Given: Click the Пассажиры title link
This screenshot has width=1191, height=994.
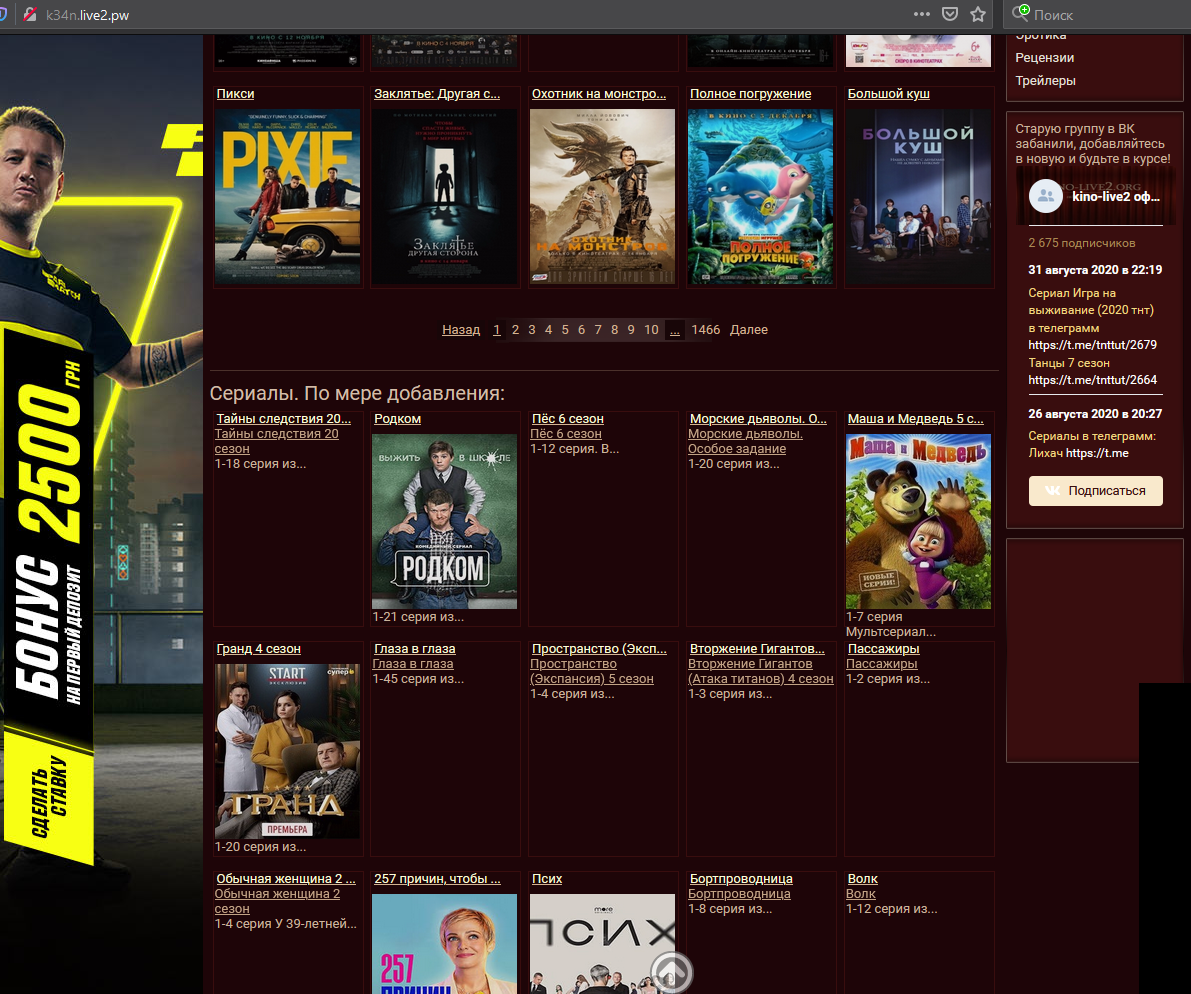Looking at the screenshot, I should [883, 649].
